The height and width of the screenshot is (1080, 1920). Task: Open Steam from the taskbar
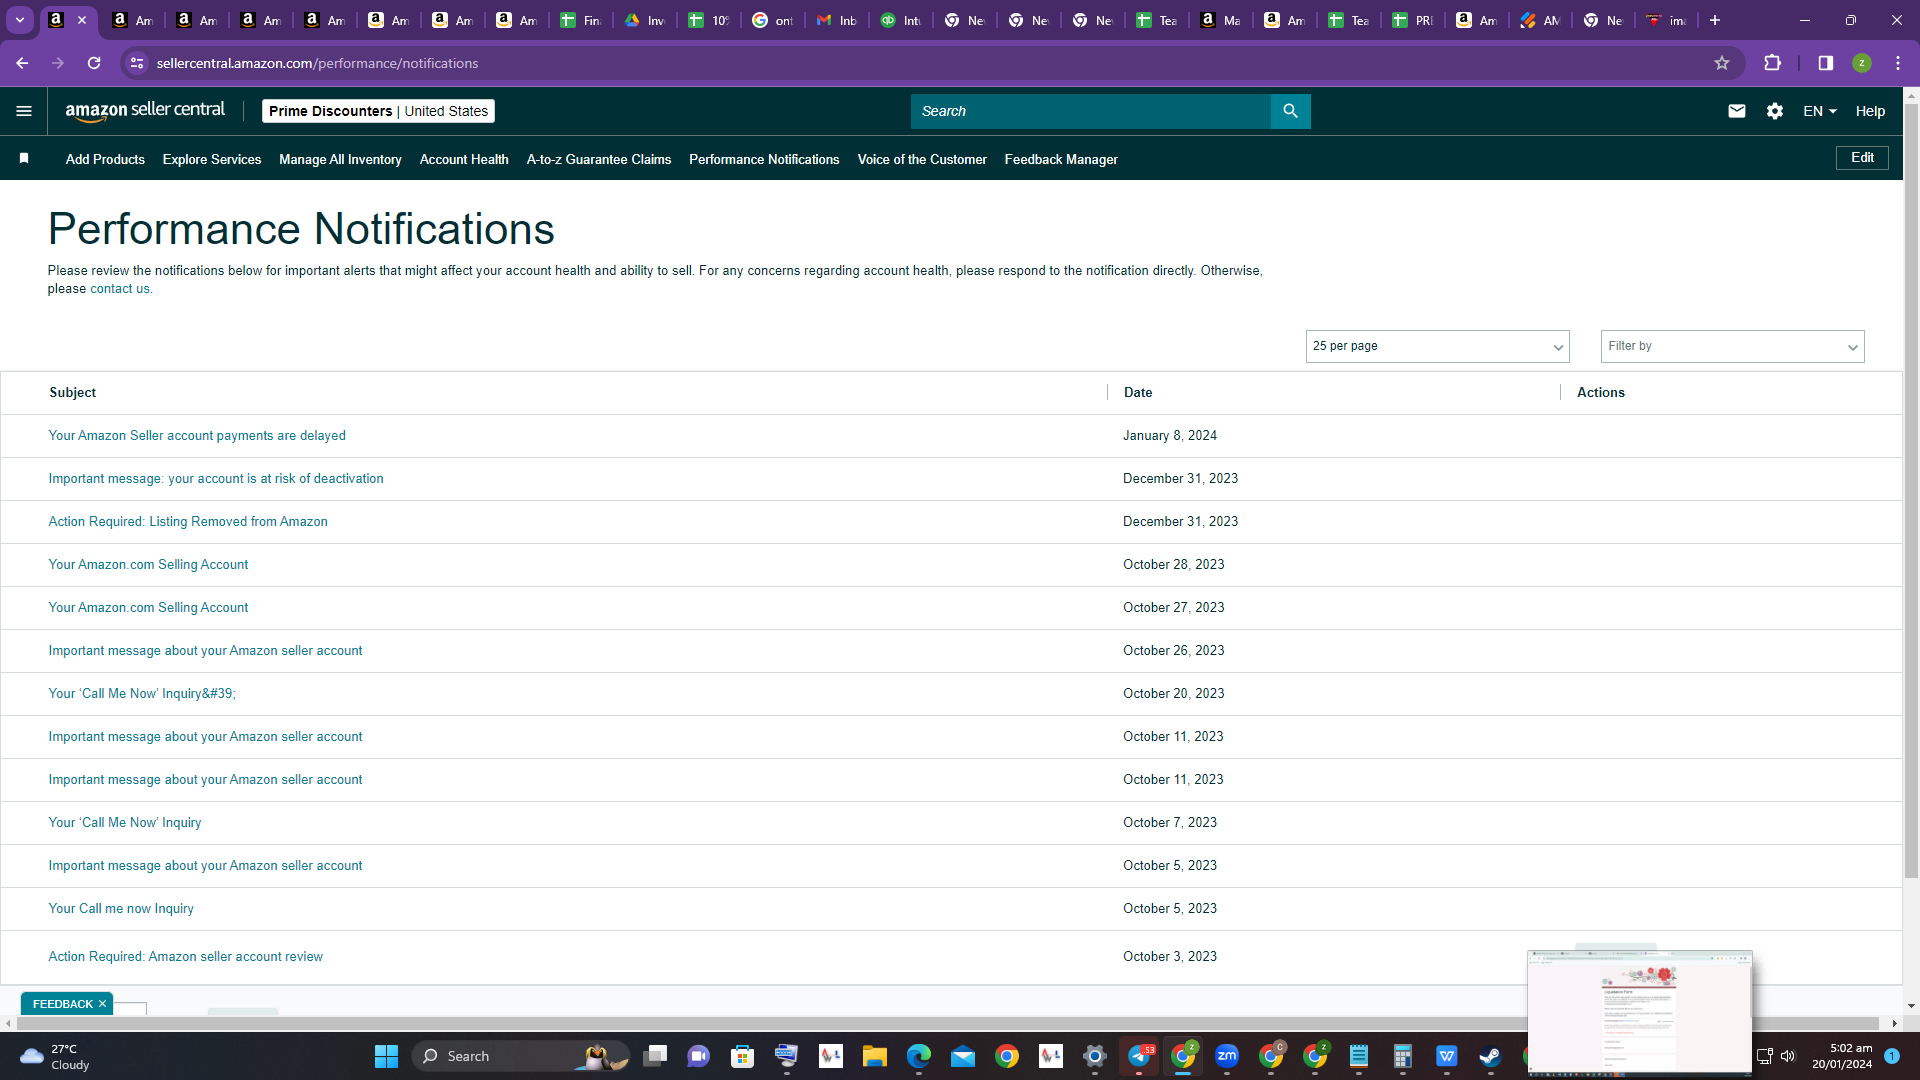(x=1490, y=1056)
